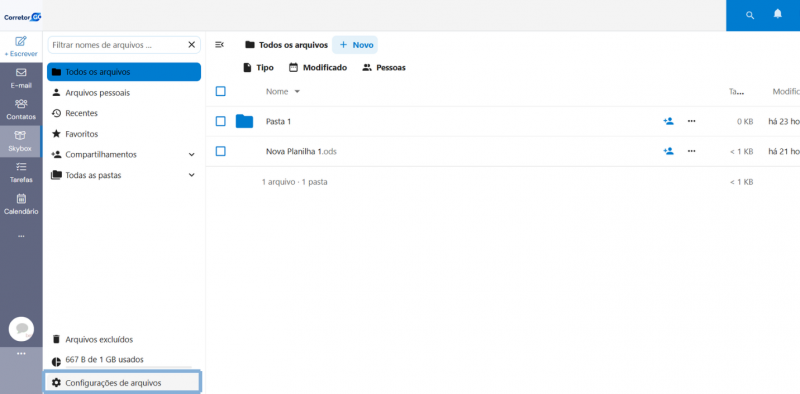The width and height of the screenshot is (800, 394).
Task: Expand Todas as pastas section
Action: point(191,175)
